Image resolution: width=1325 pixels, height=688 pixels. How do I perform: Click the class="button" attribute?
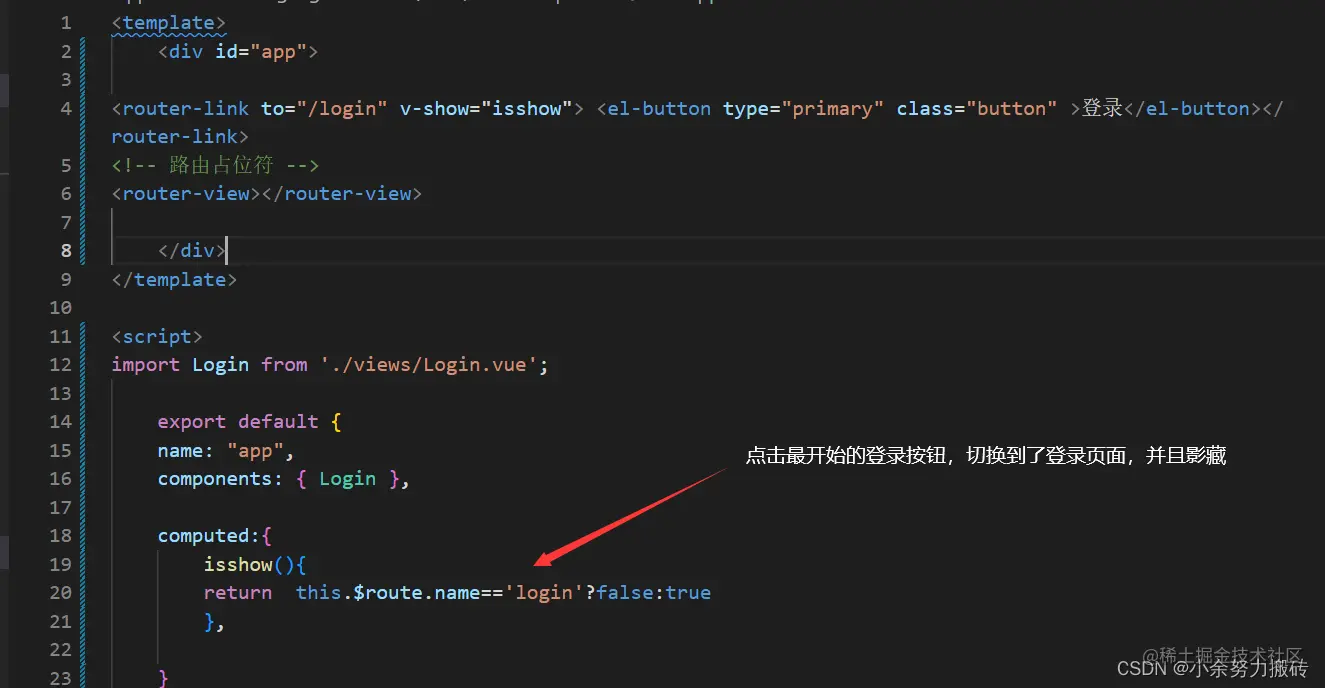coord(977,108)
